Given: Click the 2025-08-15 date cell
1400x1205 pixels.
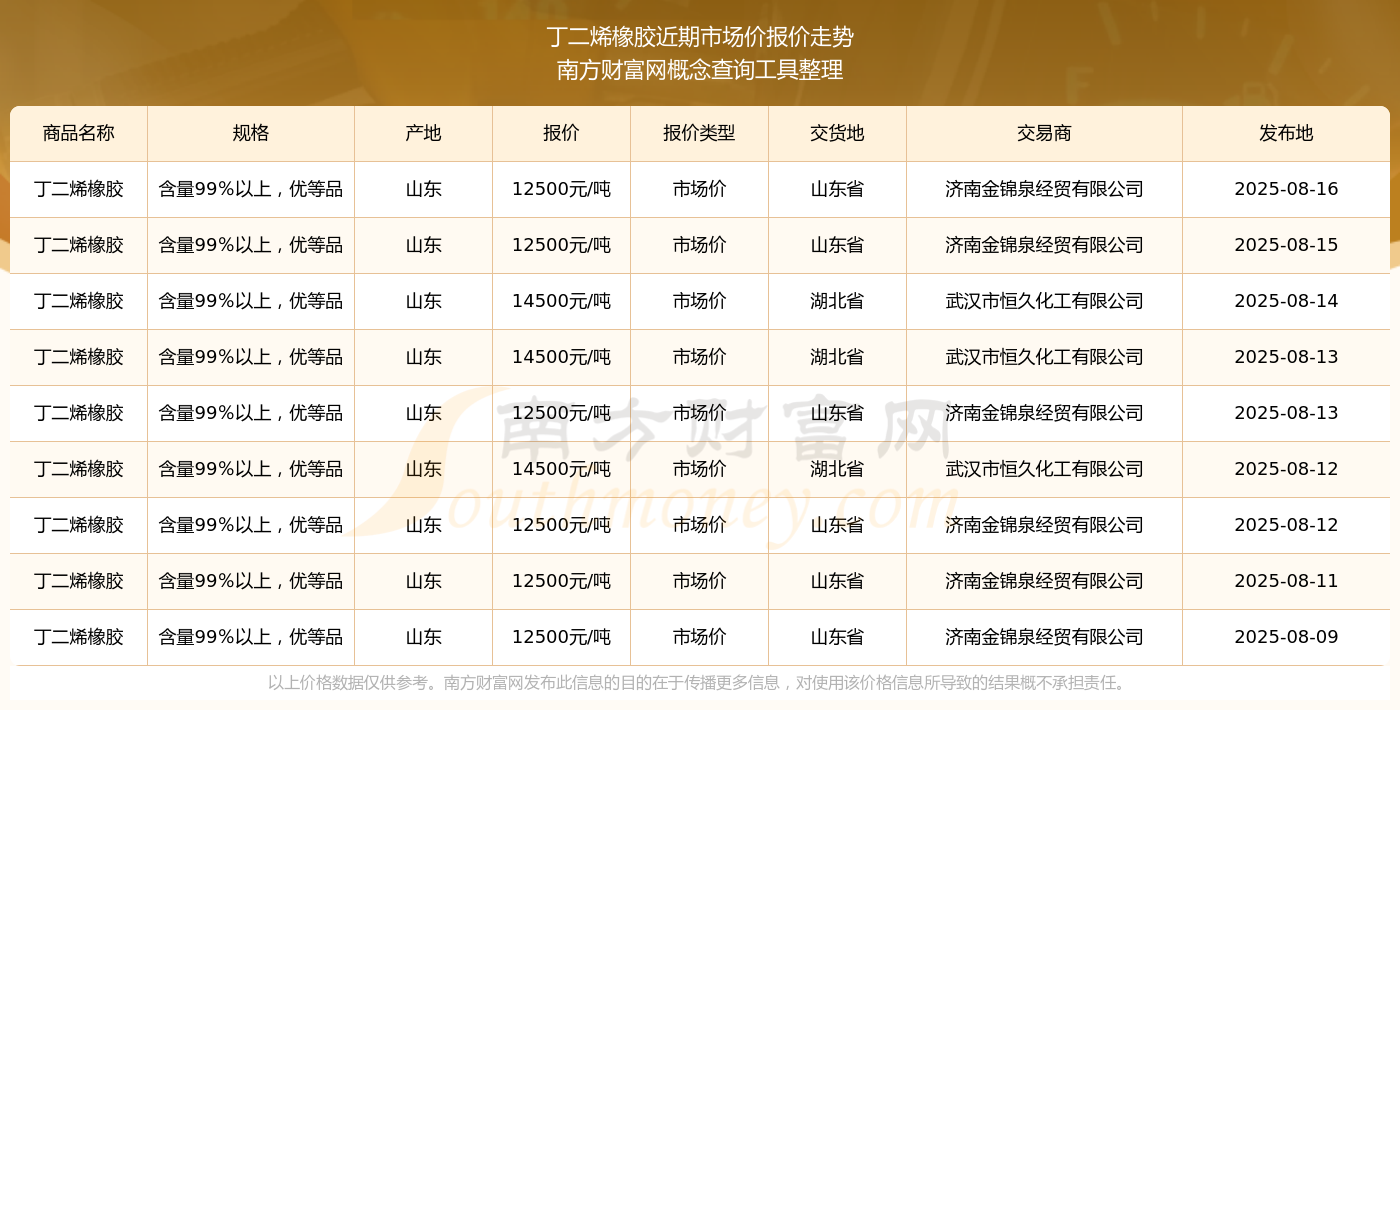Looking at the screenshot, I should [x=1286, y=246].
